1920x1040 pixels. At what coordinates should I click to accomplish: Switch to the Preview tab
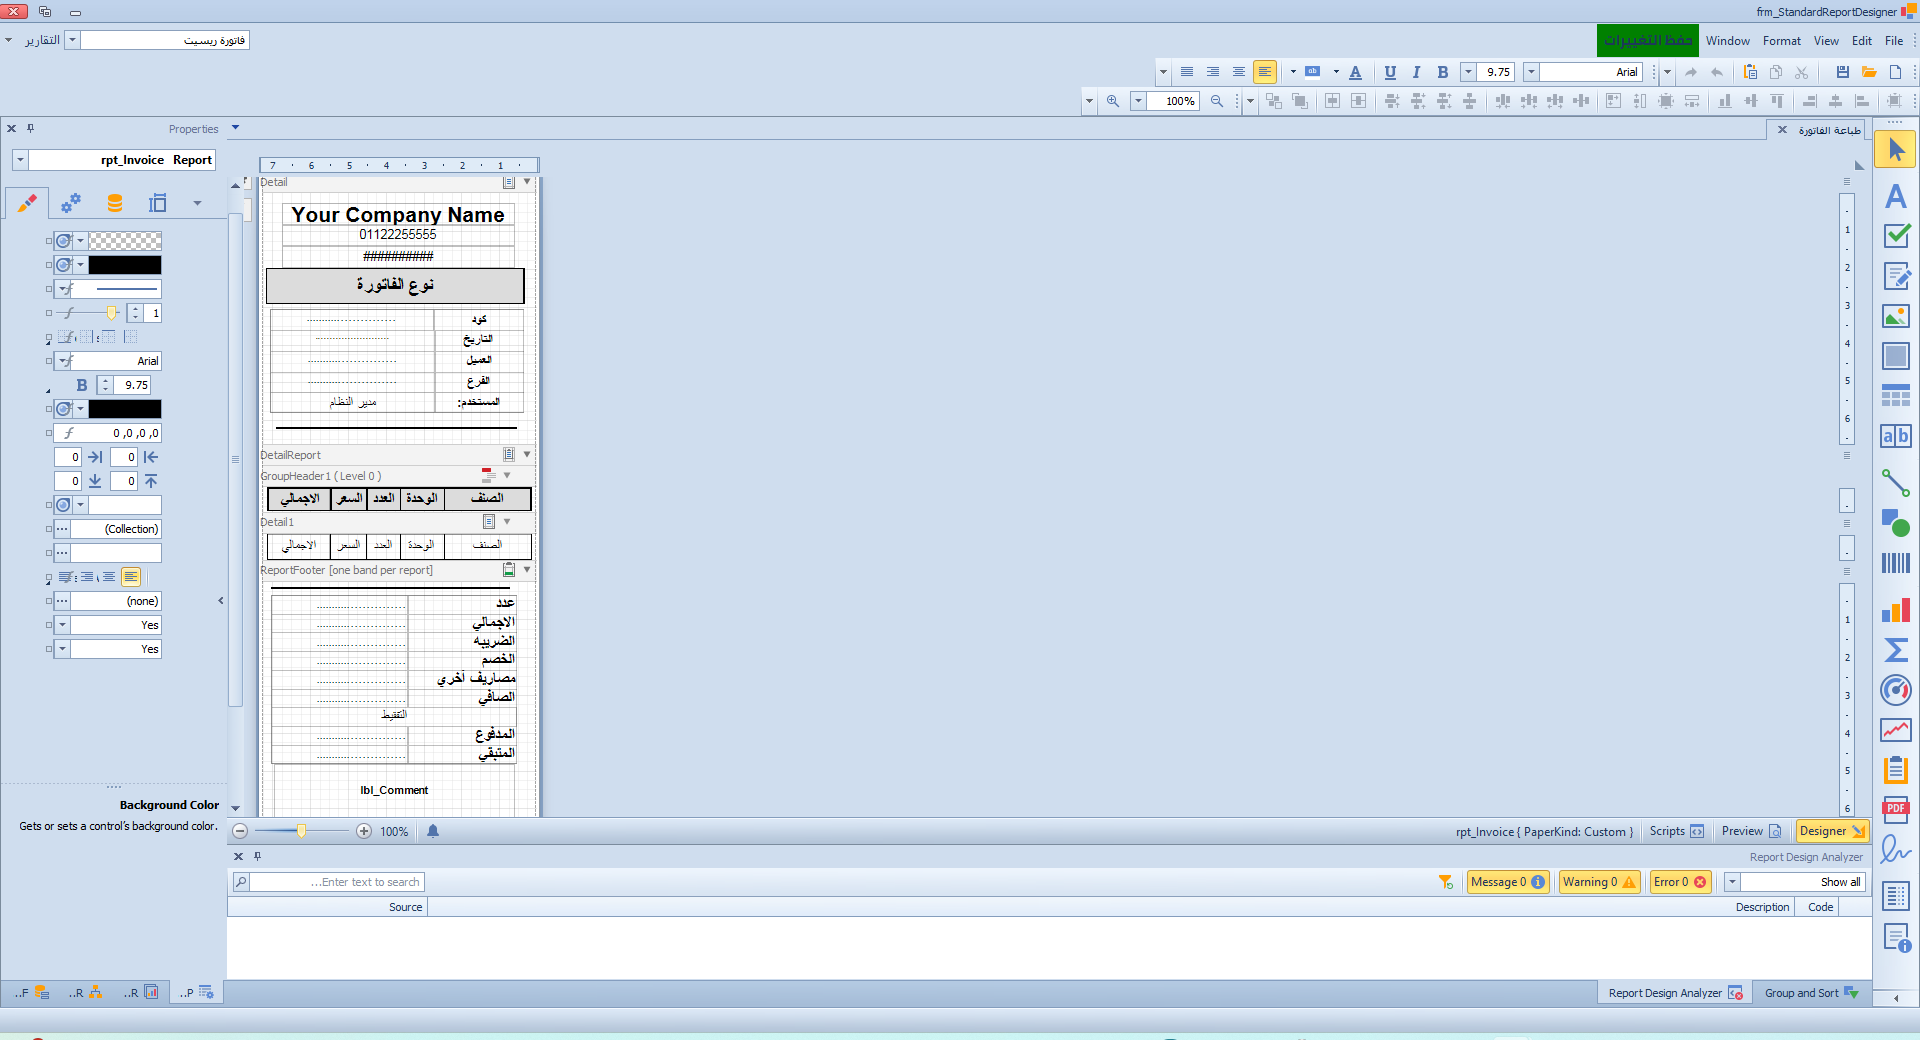tap(1751, 831)
